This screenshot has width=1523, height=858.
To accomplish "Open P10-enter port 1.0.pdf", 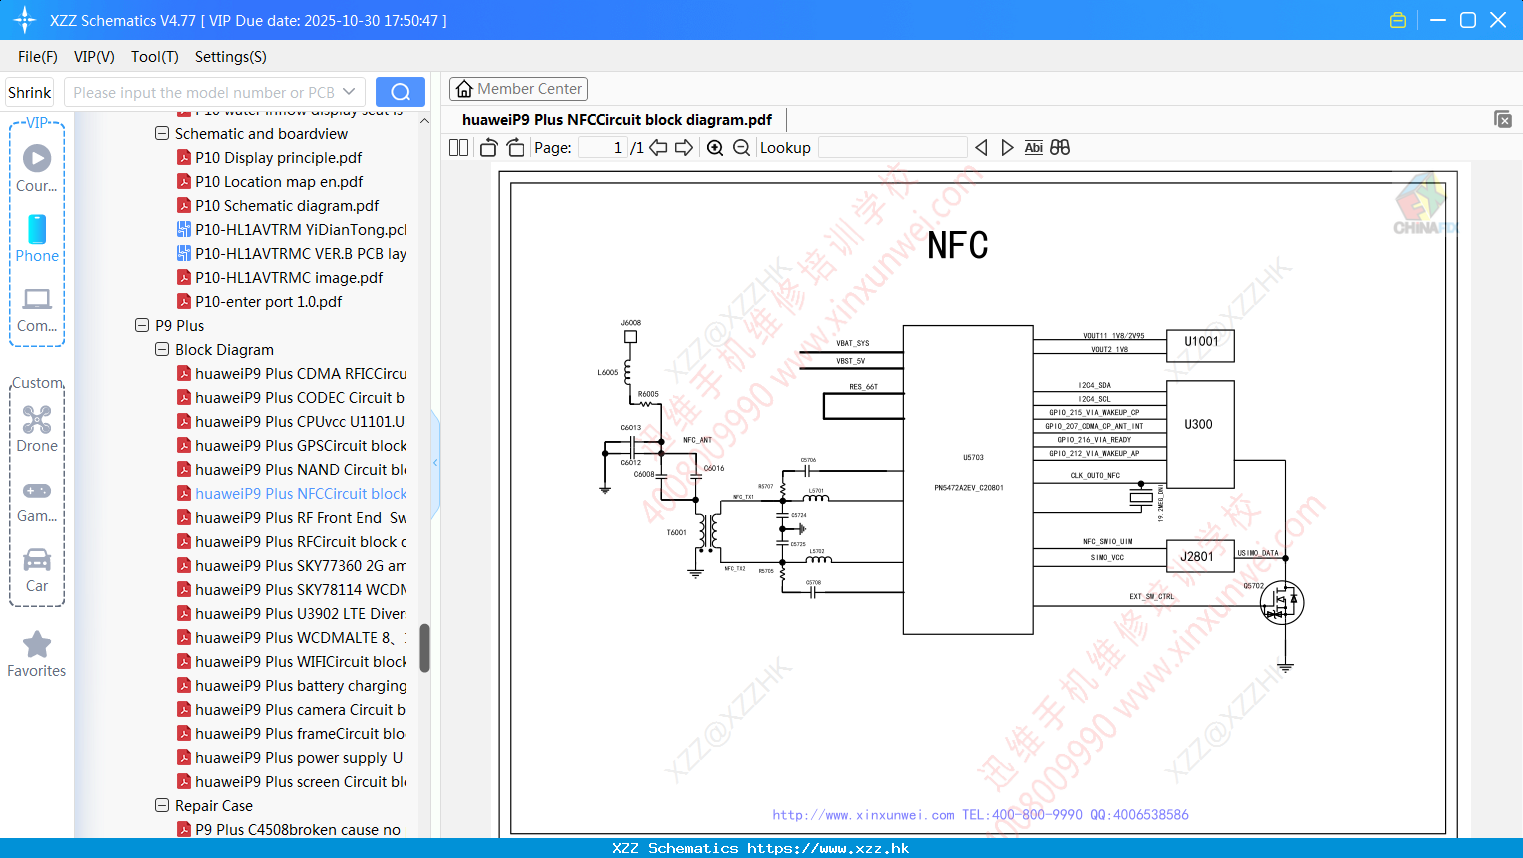I will [x=268, y=301].
